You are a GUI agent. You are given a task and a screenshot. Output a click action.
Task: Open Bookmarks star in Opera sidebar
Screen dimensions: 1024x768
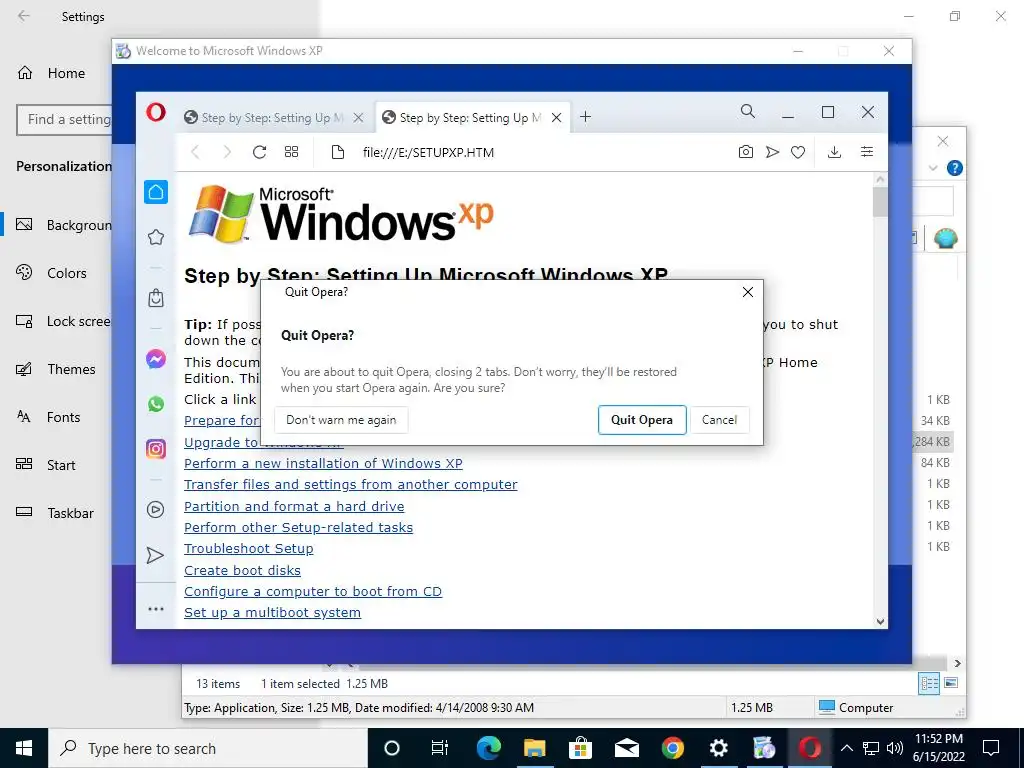pos(155,237)
